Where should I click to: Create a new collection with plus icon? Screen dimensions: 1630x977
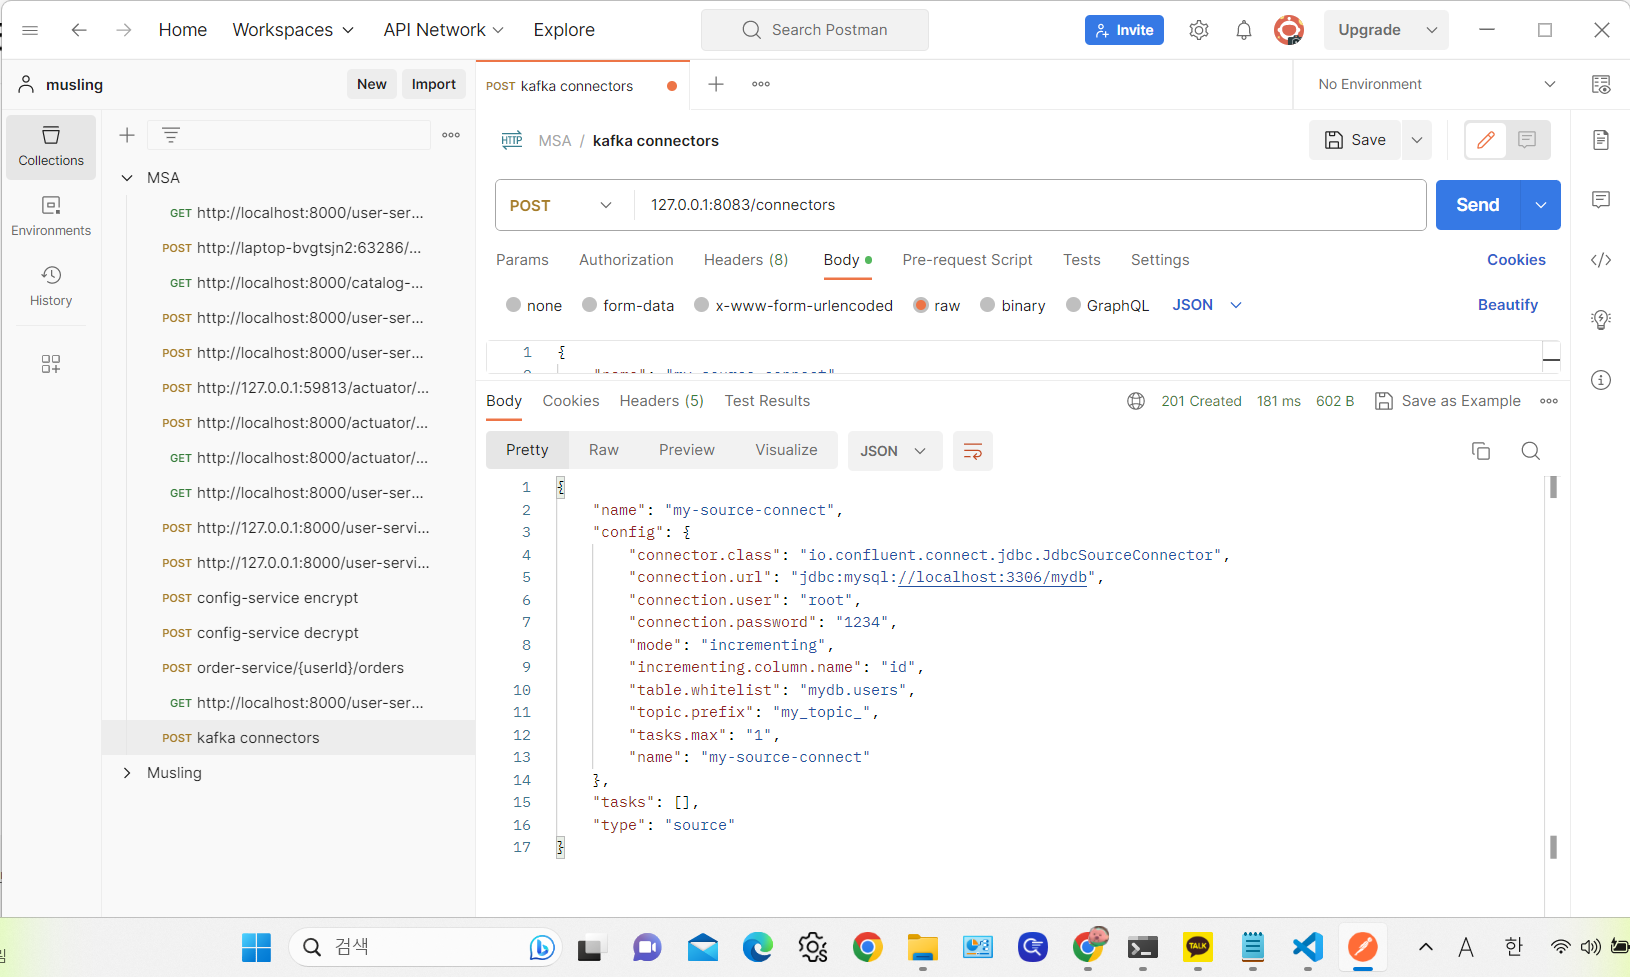pyautogui.click(x=127, y=135)
